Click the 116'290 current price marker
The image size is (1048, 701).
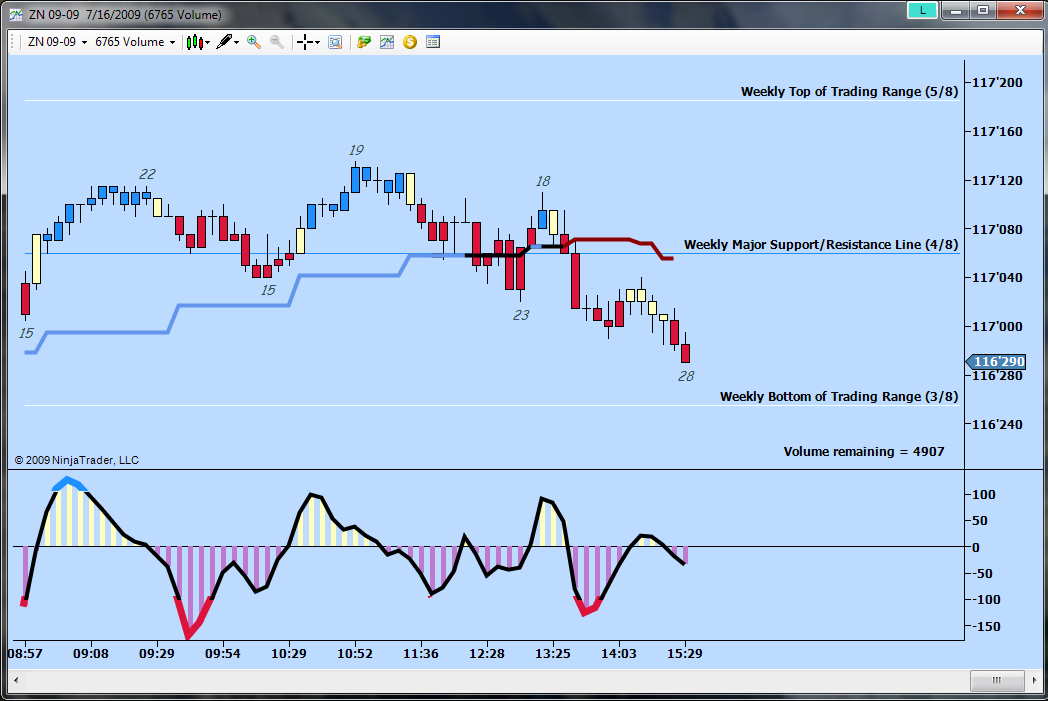pyautogui.click(x=996, y=362)
